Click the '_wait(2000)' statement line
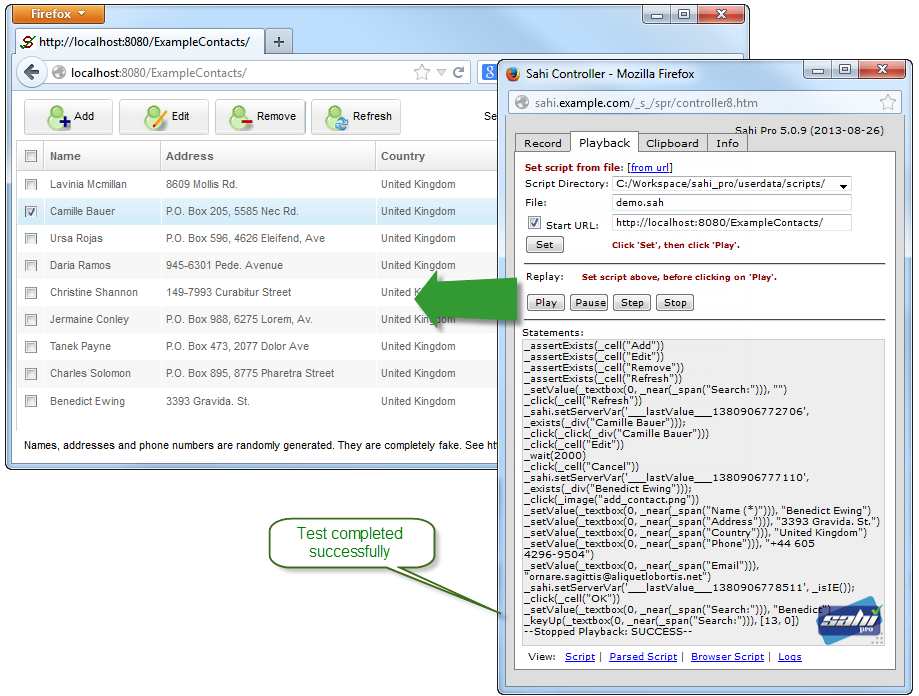919x696 pixels. click(x=554, y=456)
